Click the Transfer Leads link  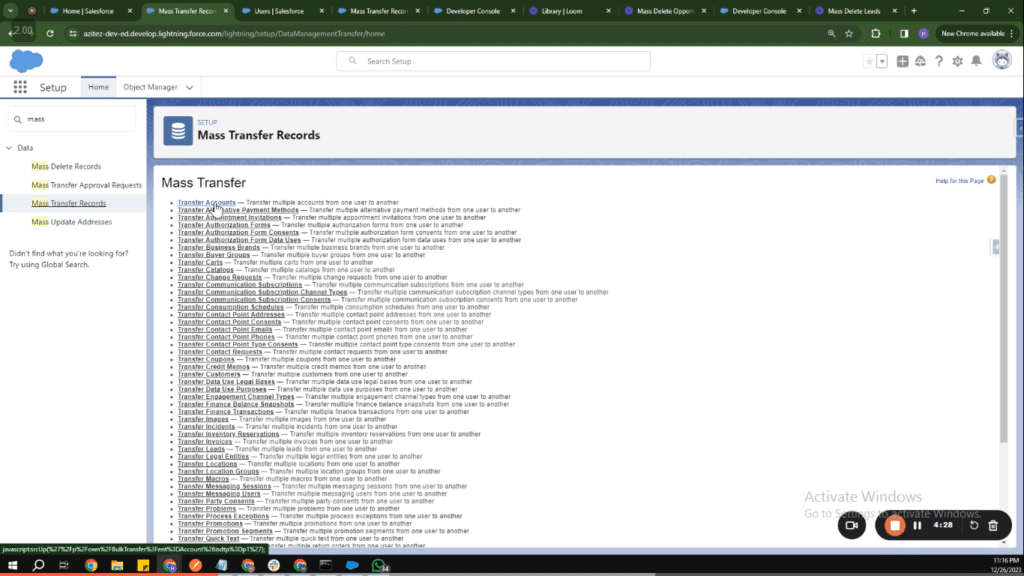tap(201, 449)
